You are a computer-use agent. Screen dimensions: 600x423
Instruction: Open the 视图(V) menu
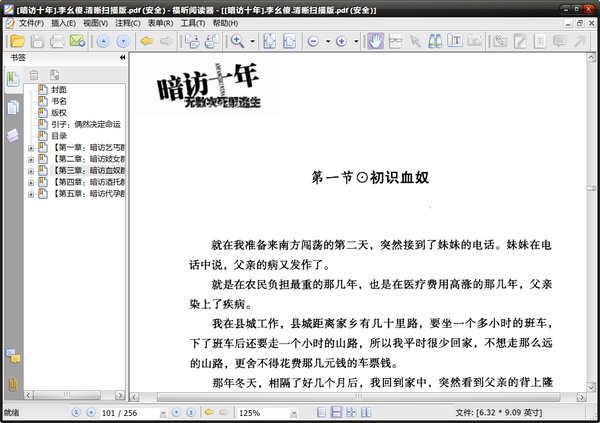(96, 23)
